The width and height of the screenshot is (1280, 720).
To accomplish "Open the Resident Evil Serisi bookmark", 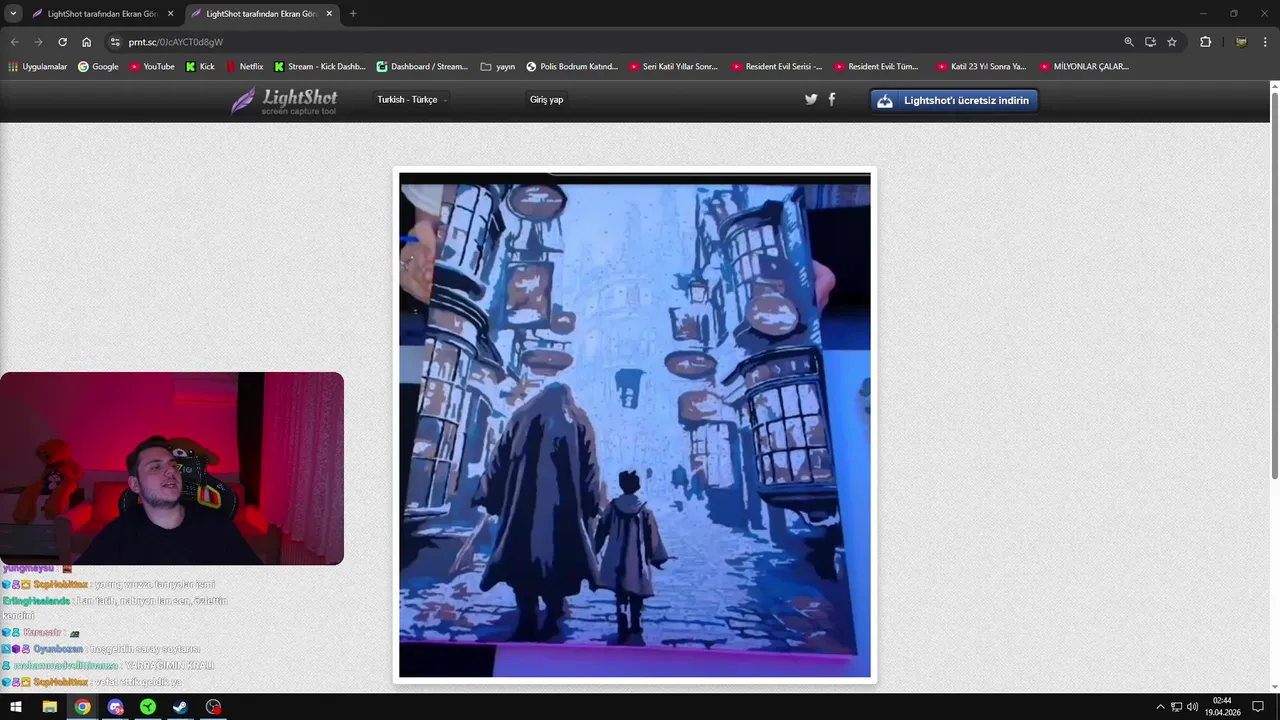I will 777,67.
